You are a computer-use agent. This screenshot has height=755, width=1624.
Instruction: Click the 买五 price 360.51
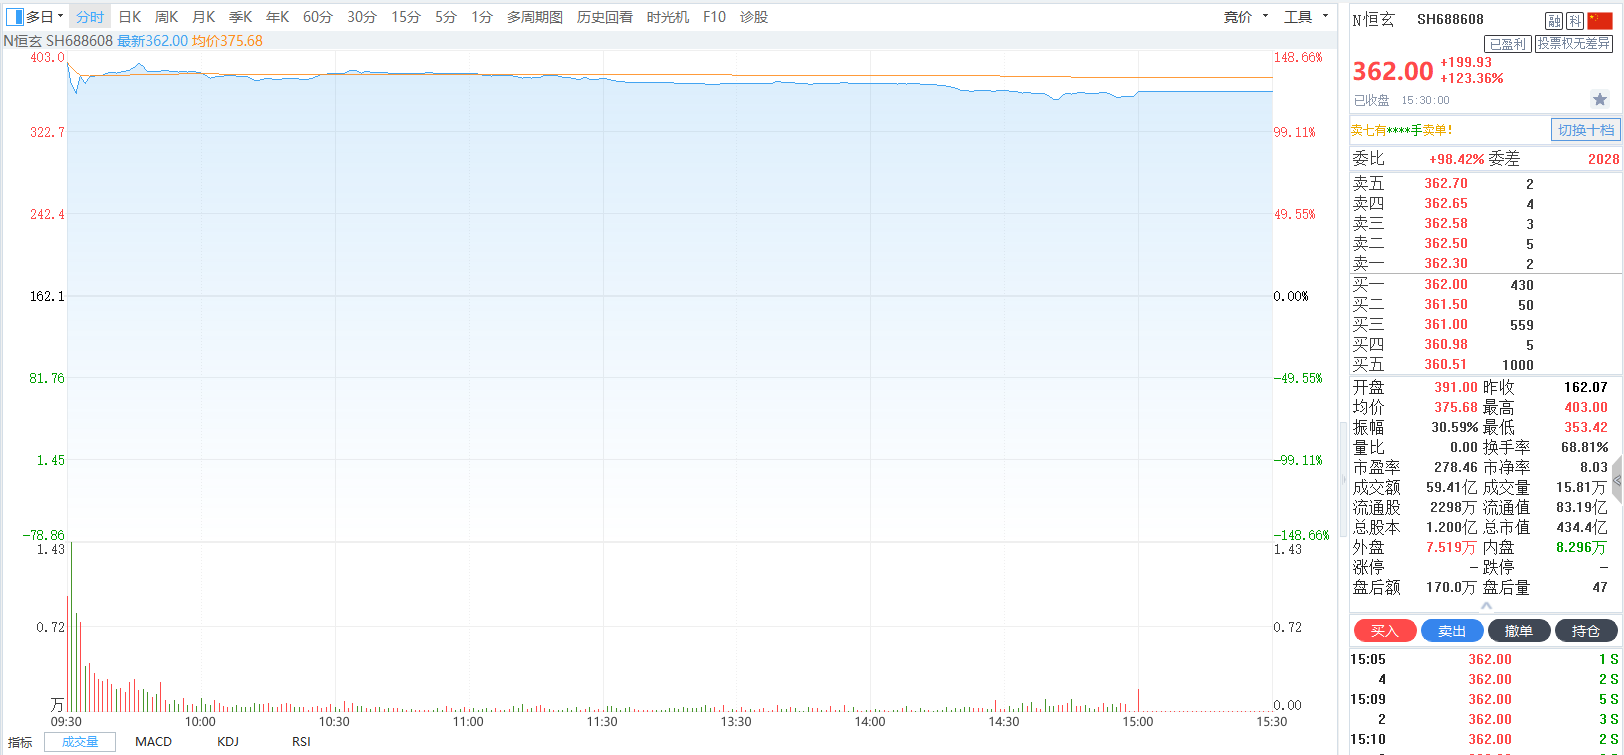[x=1446, y=365]
